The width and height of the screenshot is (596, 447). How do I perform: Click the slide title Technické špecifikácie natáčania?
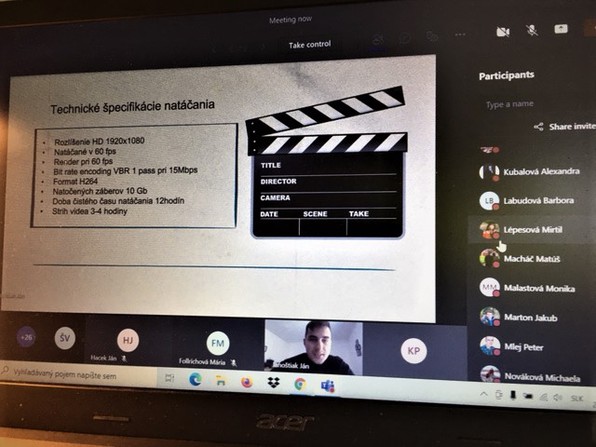[x=133, y=106]
